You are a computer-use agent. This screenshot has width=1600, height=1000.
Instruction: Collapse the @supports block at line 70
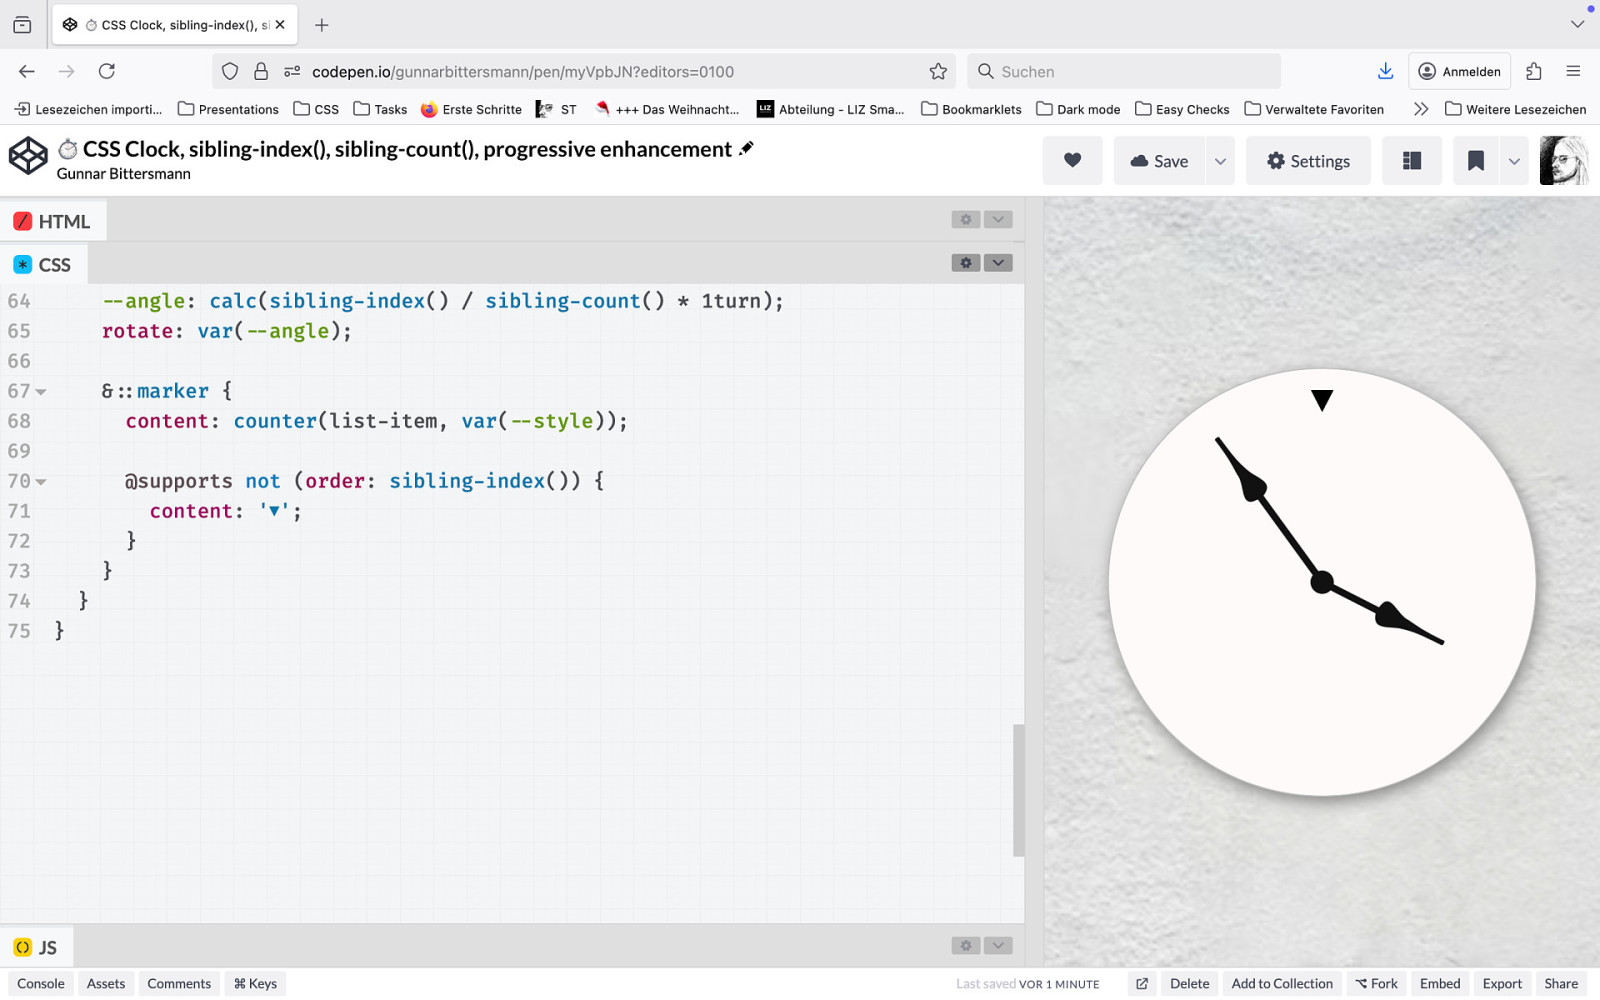point(41,482)
